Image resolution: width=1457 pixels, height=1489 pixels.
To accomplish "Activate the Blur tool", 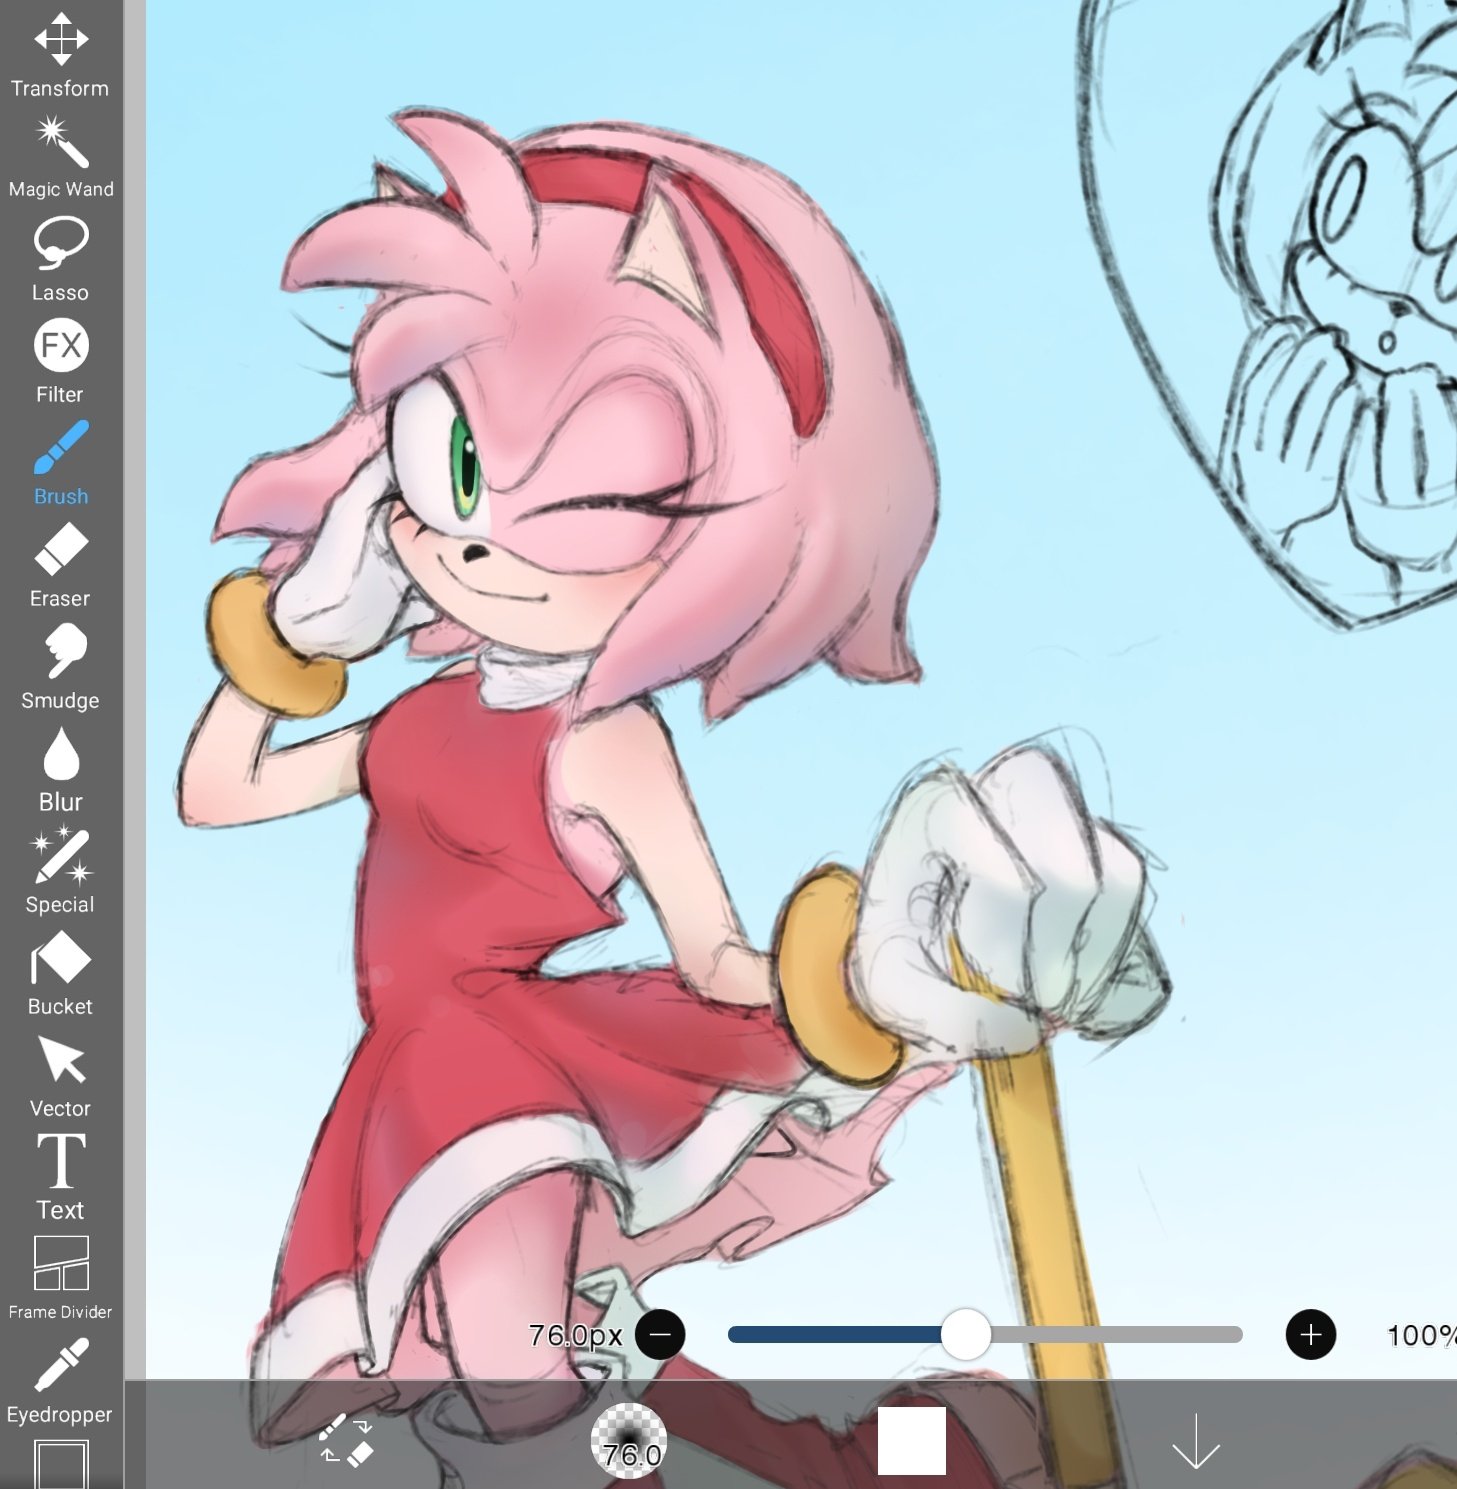I will (61, 770).
